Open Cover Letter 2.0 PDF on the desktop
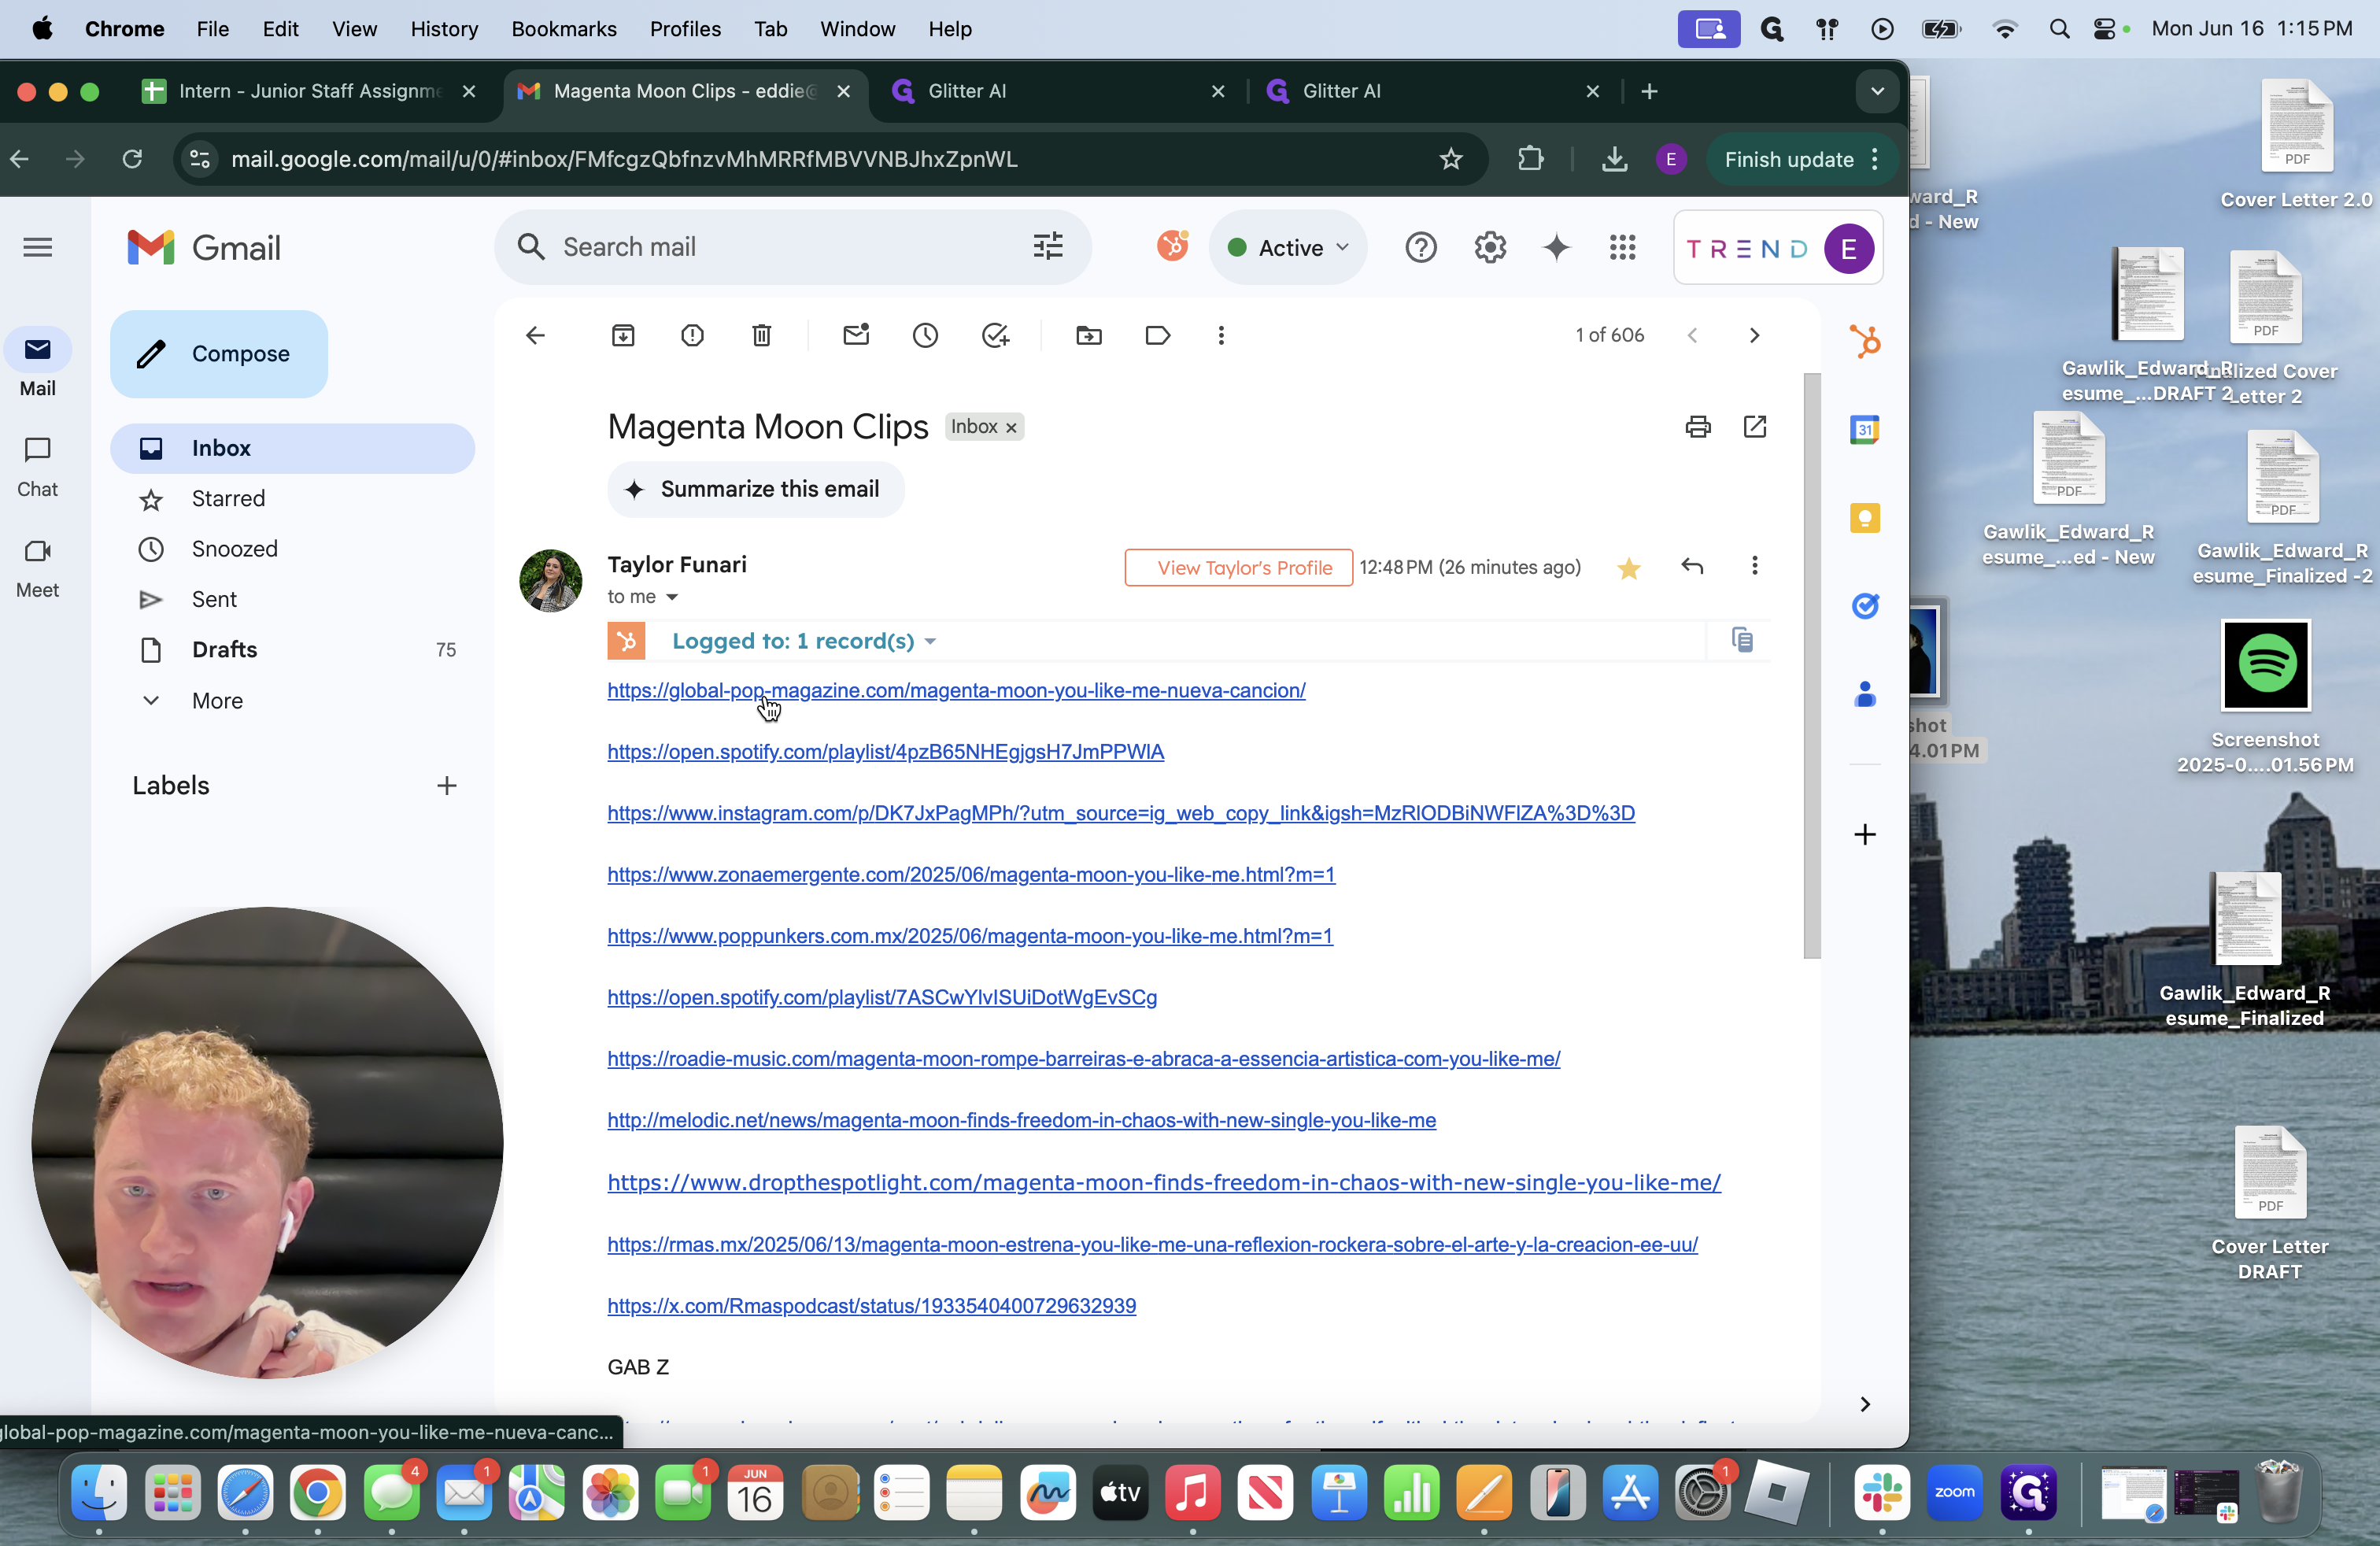Screen dimensions: 2380x1546 click(2296, 144)
